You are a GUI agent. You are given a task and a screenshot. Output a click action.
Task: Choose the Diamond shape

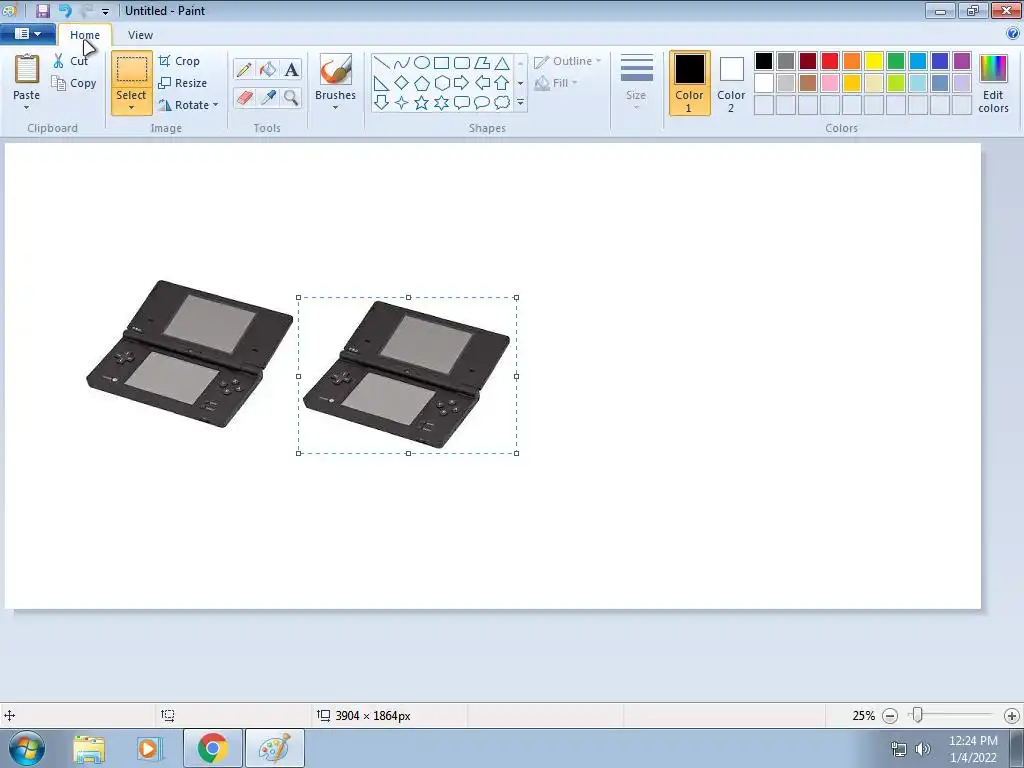coord(402,83)
